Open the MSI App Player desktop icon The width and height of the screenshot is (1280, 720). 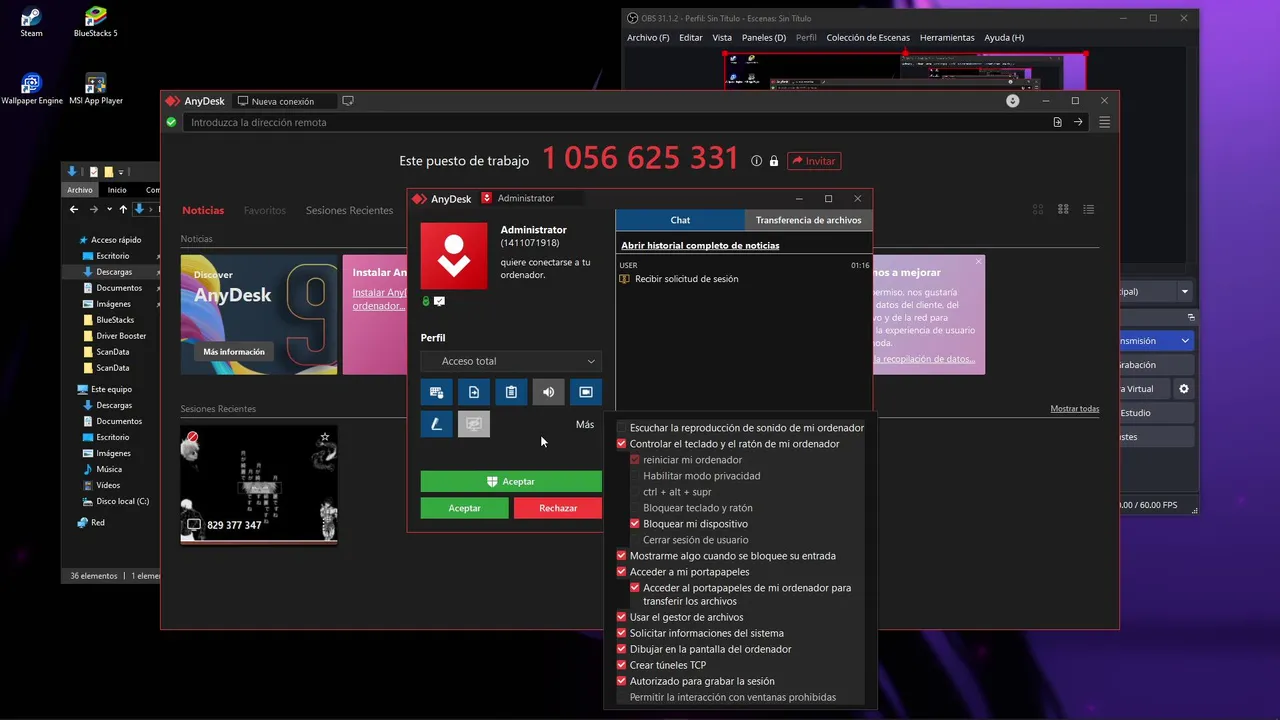[96, 89]
